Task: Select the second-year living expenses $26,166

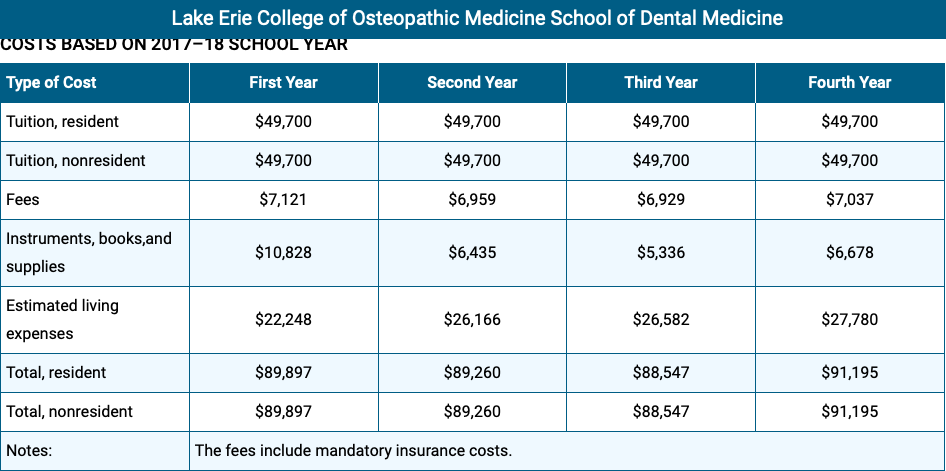Action: click(472, 319)
